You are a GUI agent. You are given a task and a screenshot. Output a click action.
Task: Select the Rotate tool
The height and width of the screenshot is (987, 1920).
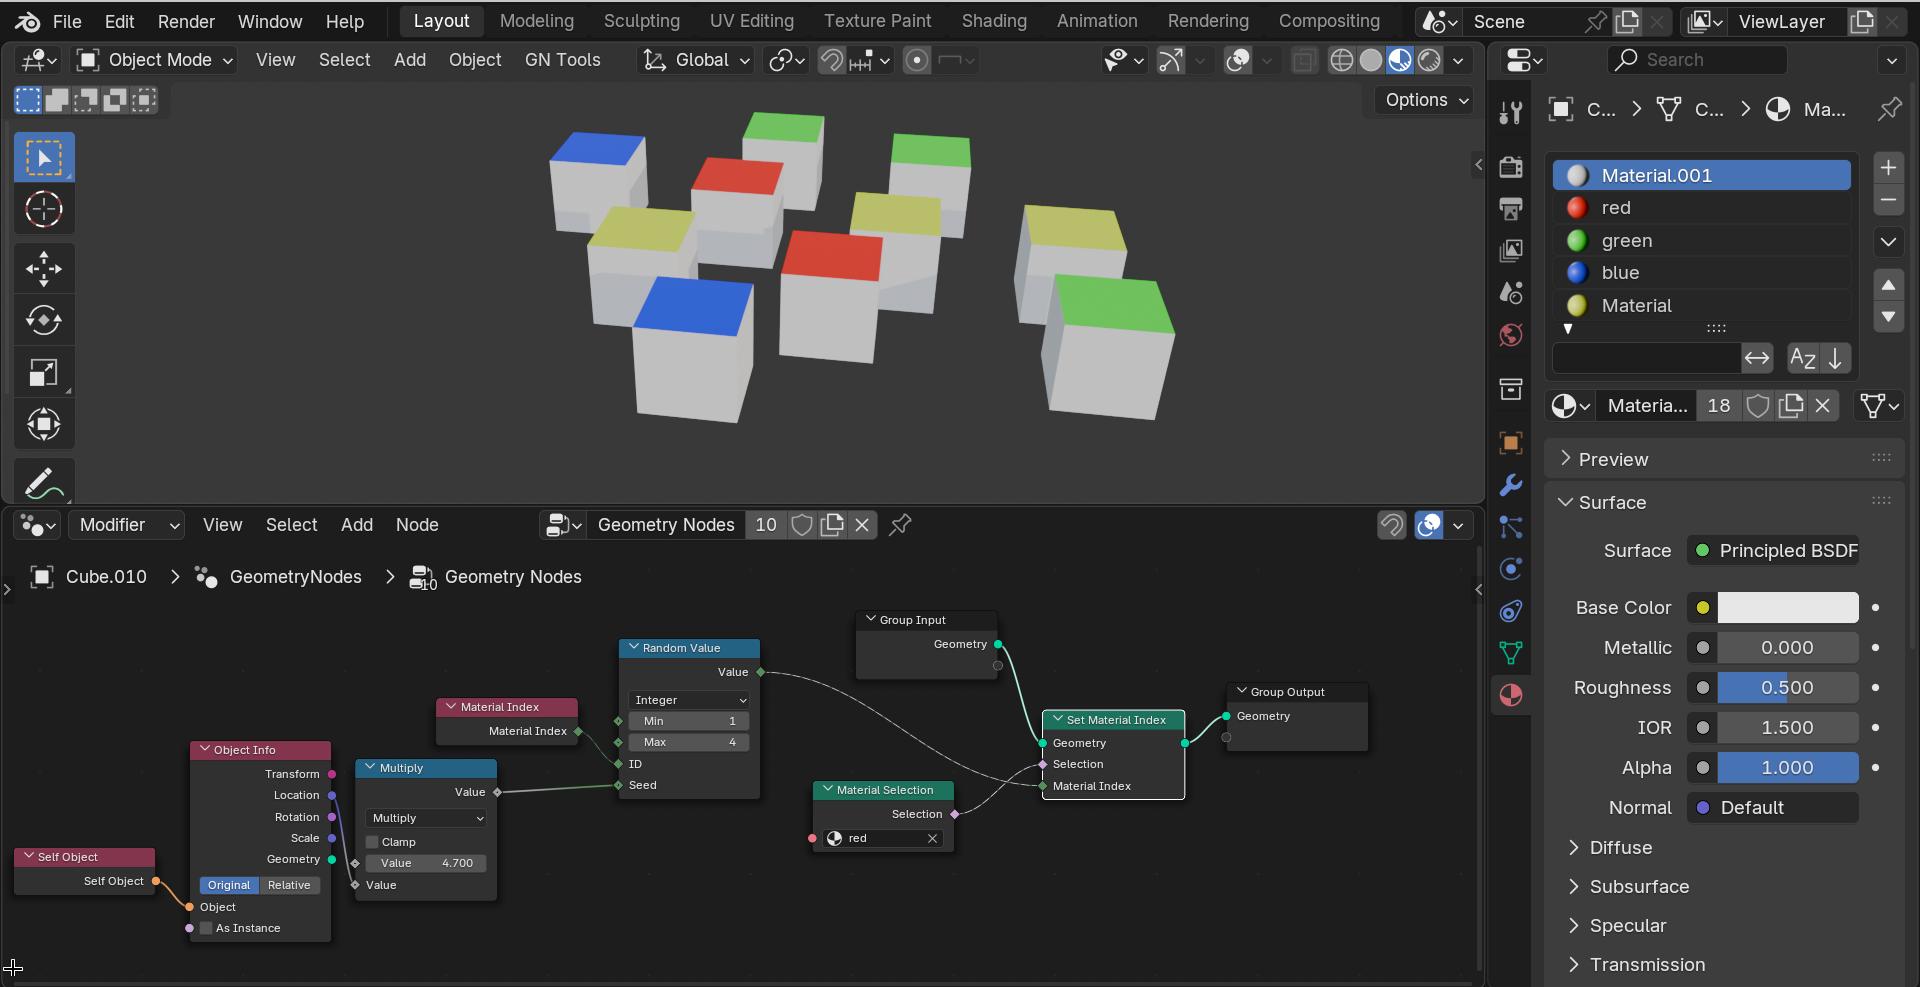44,321
